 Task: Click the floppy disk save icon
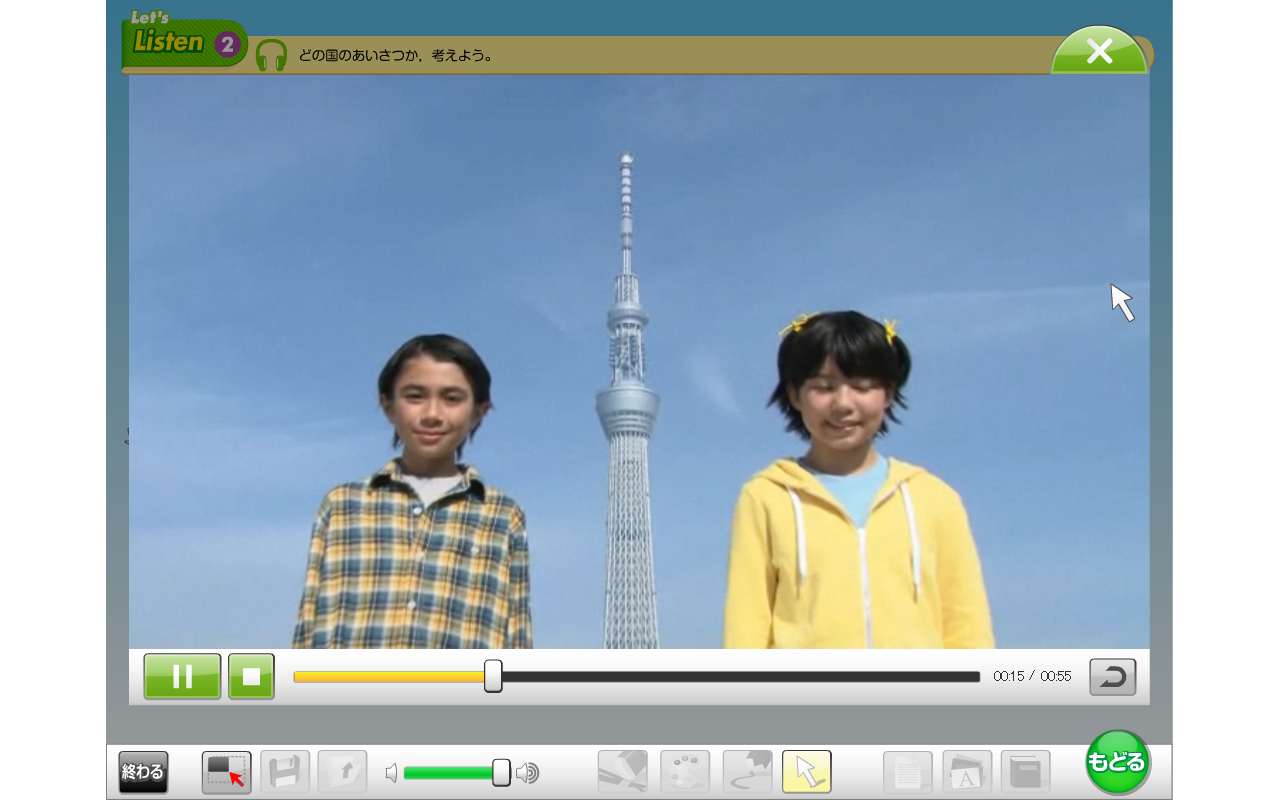pos(285,772)
